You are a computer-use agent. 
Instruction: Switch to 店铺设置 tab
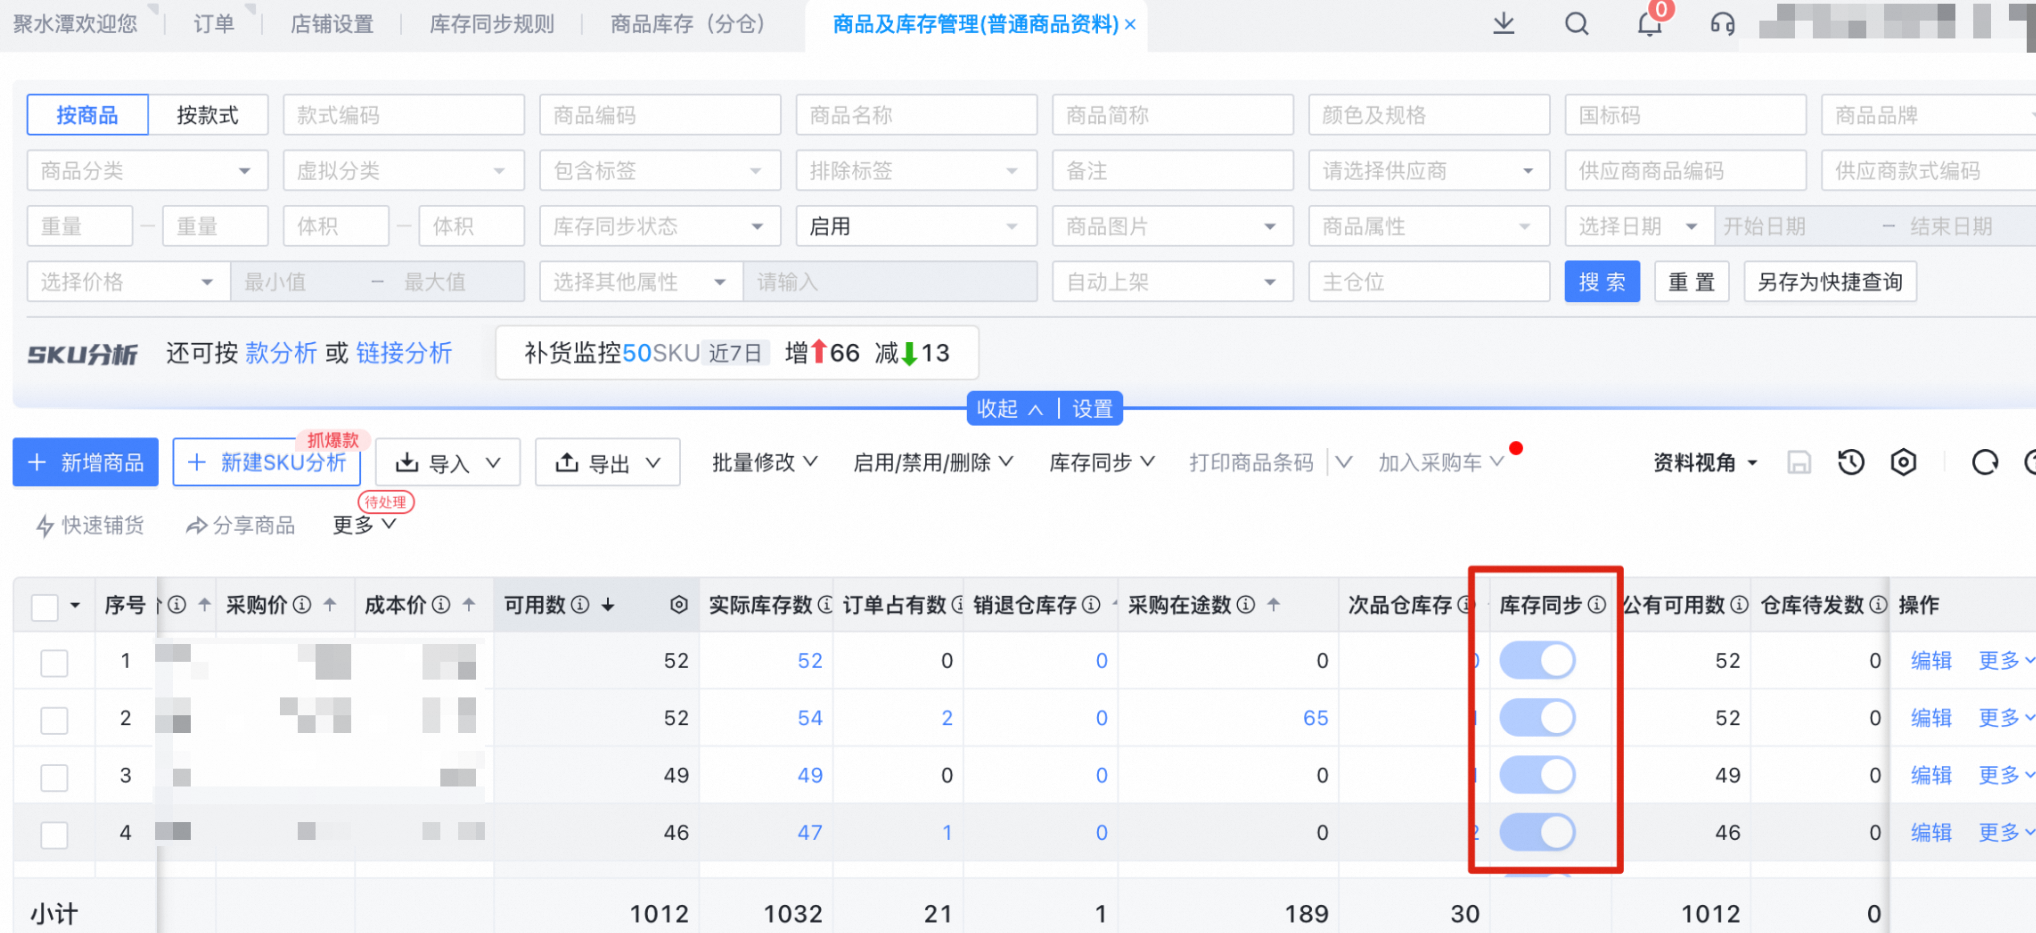332,24
